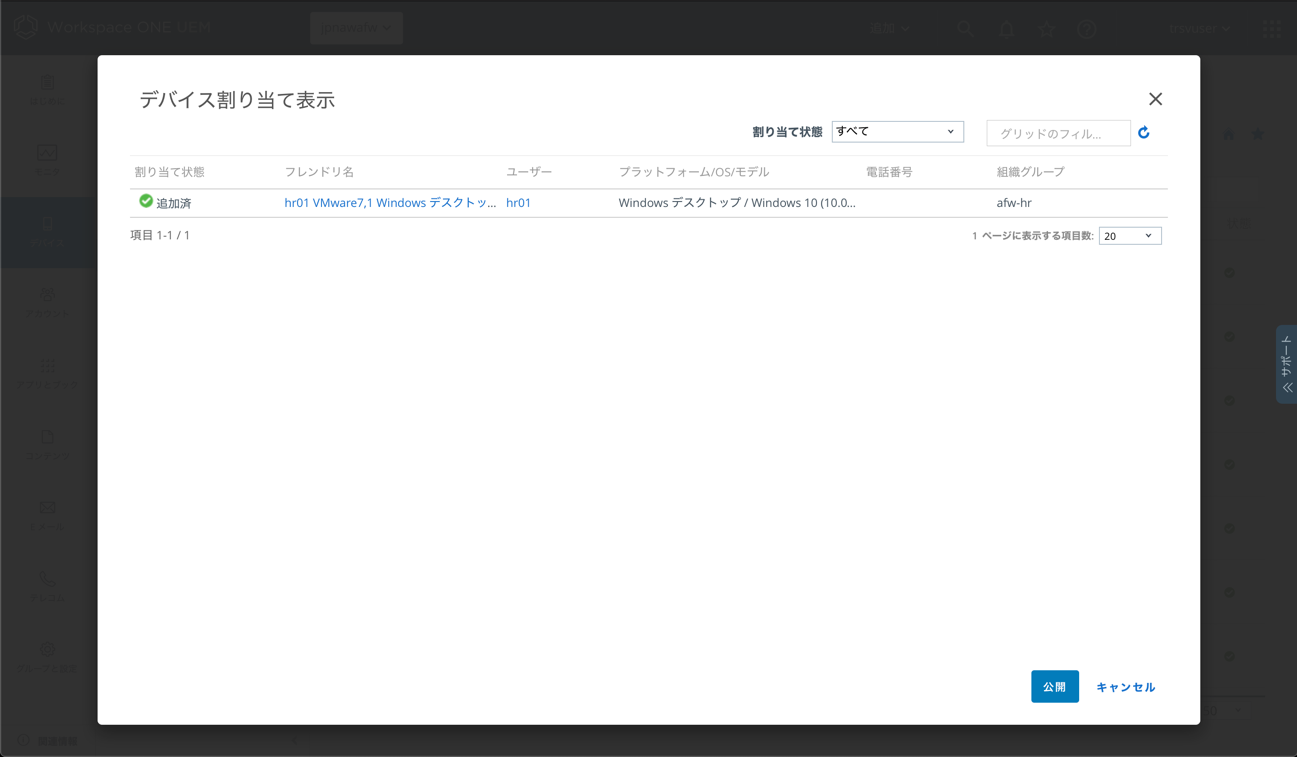The image size is (1297, 757).
Task: Sort by the 電話番号 column header
Action: pyautogui.click(x=889, y=172)
